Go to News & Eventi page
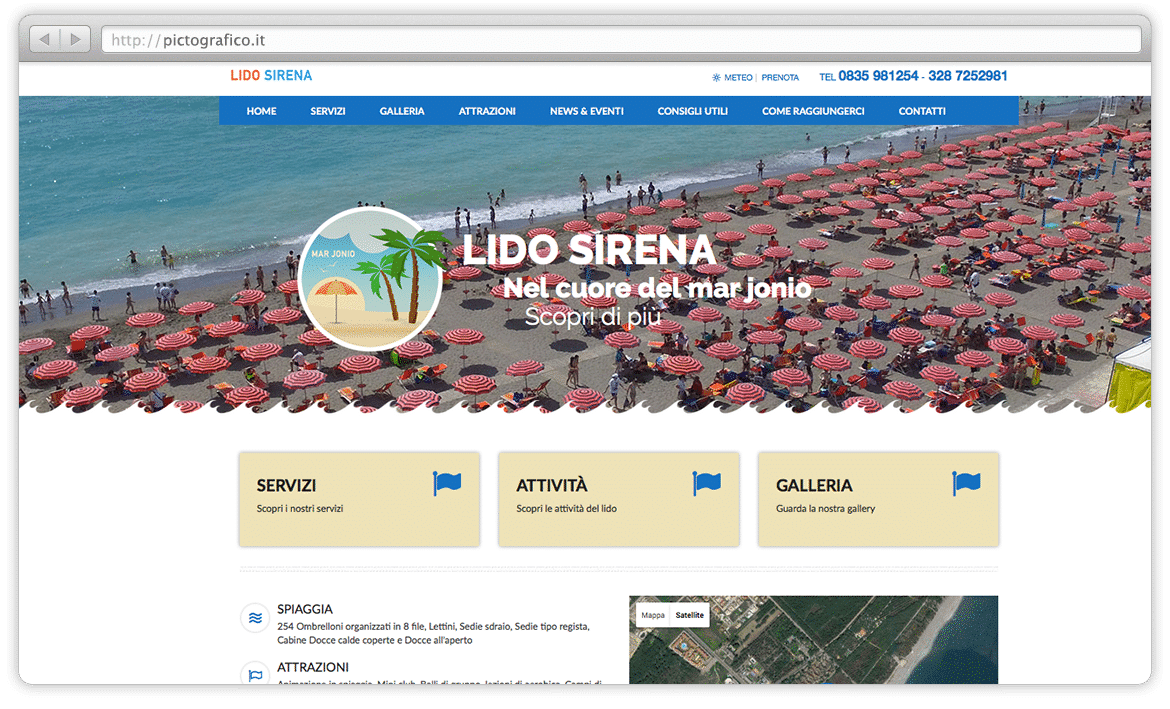1170x709 pixels. [586, 111]
